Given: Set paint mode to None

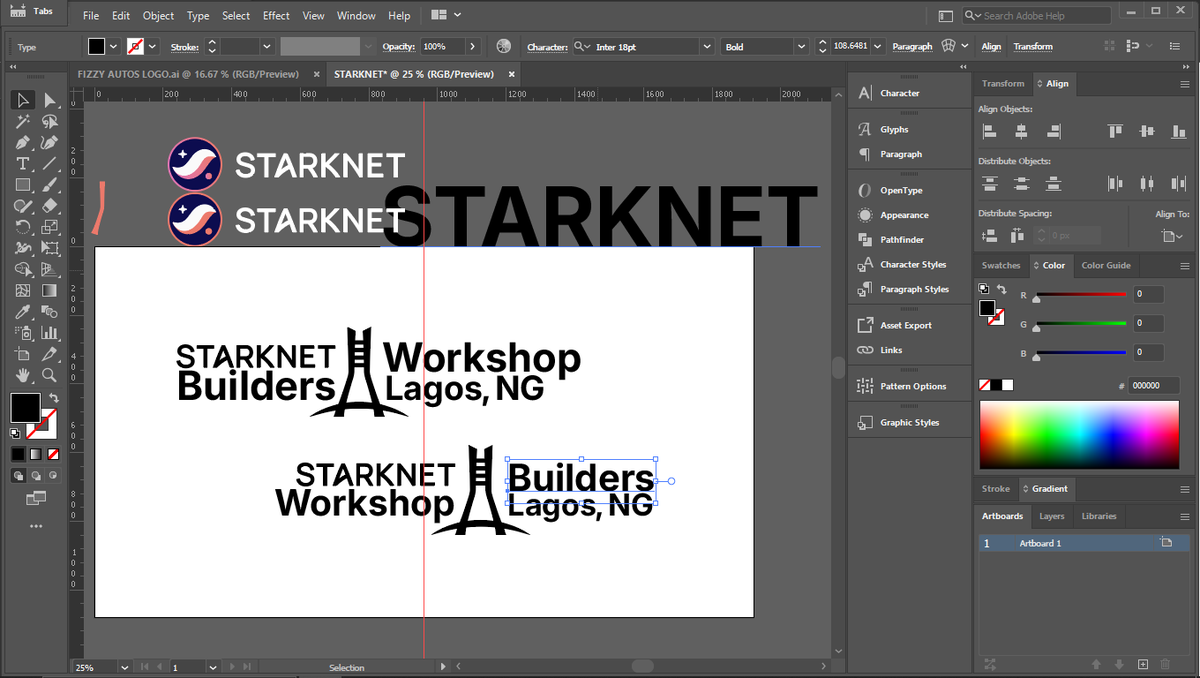Looking at the screenshot, I should [x=53, y=453].
